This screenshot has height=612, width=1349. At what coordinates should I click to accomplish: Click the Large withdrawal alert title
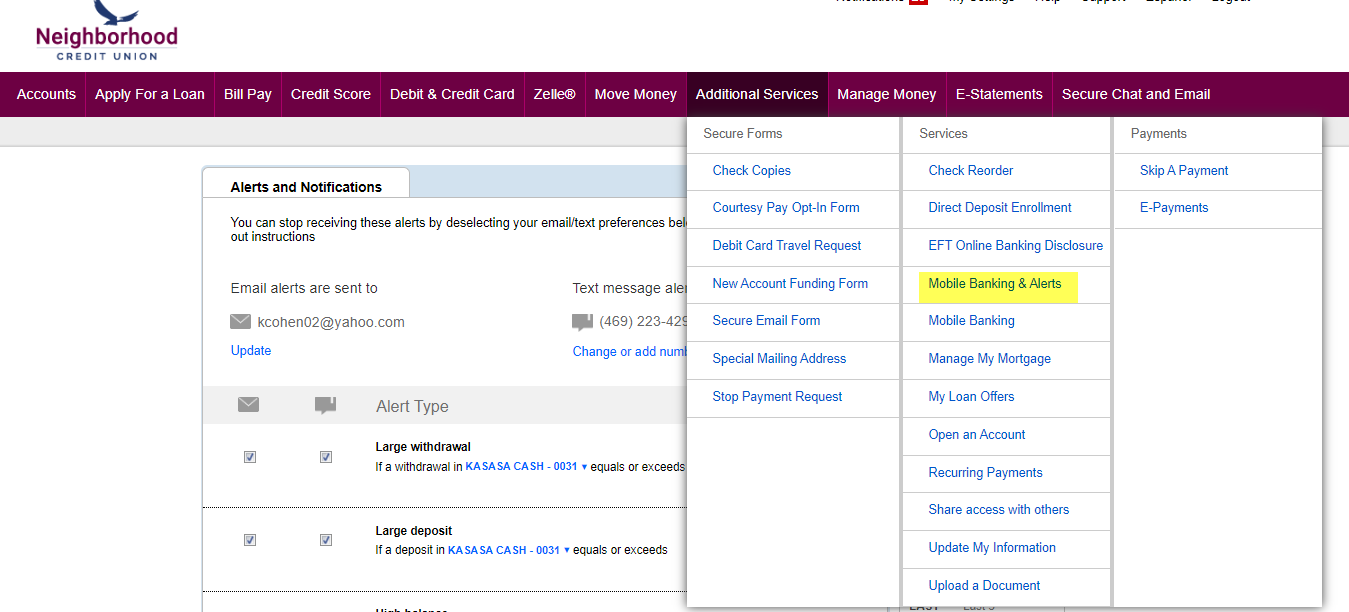(x=423, y=447)
